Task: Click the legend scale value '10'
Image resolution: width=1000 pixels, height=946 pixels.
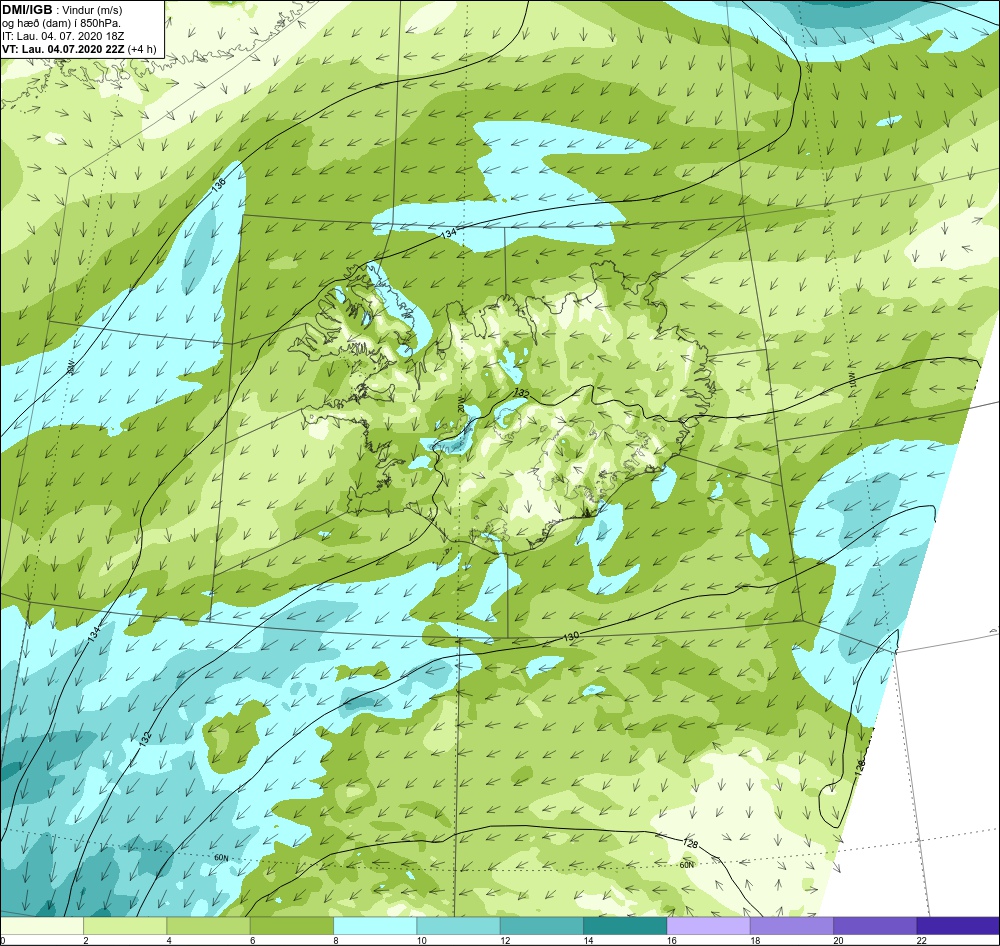Action: click(421, 940)
